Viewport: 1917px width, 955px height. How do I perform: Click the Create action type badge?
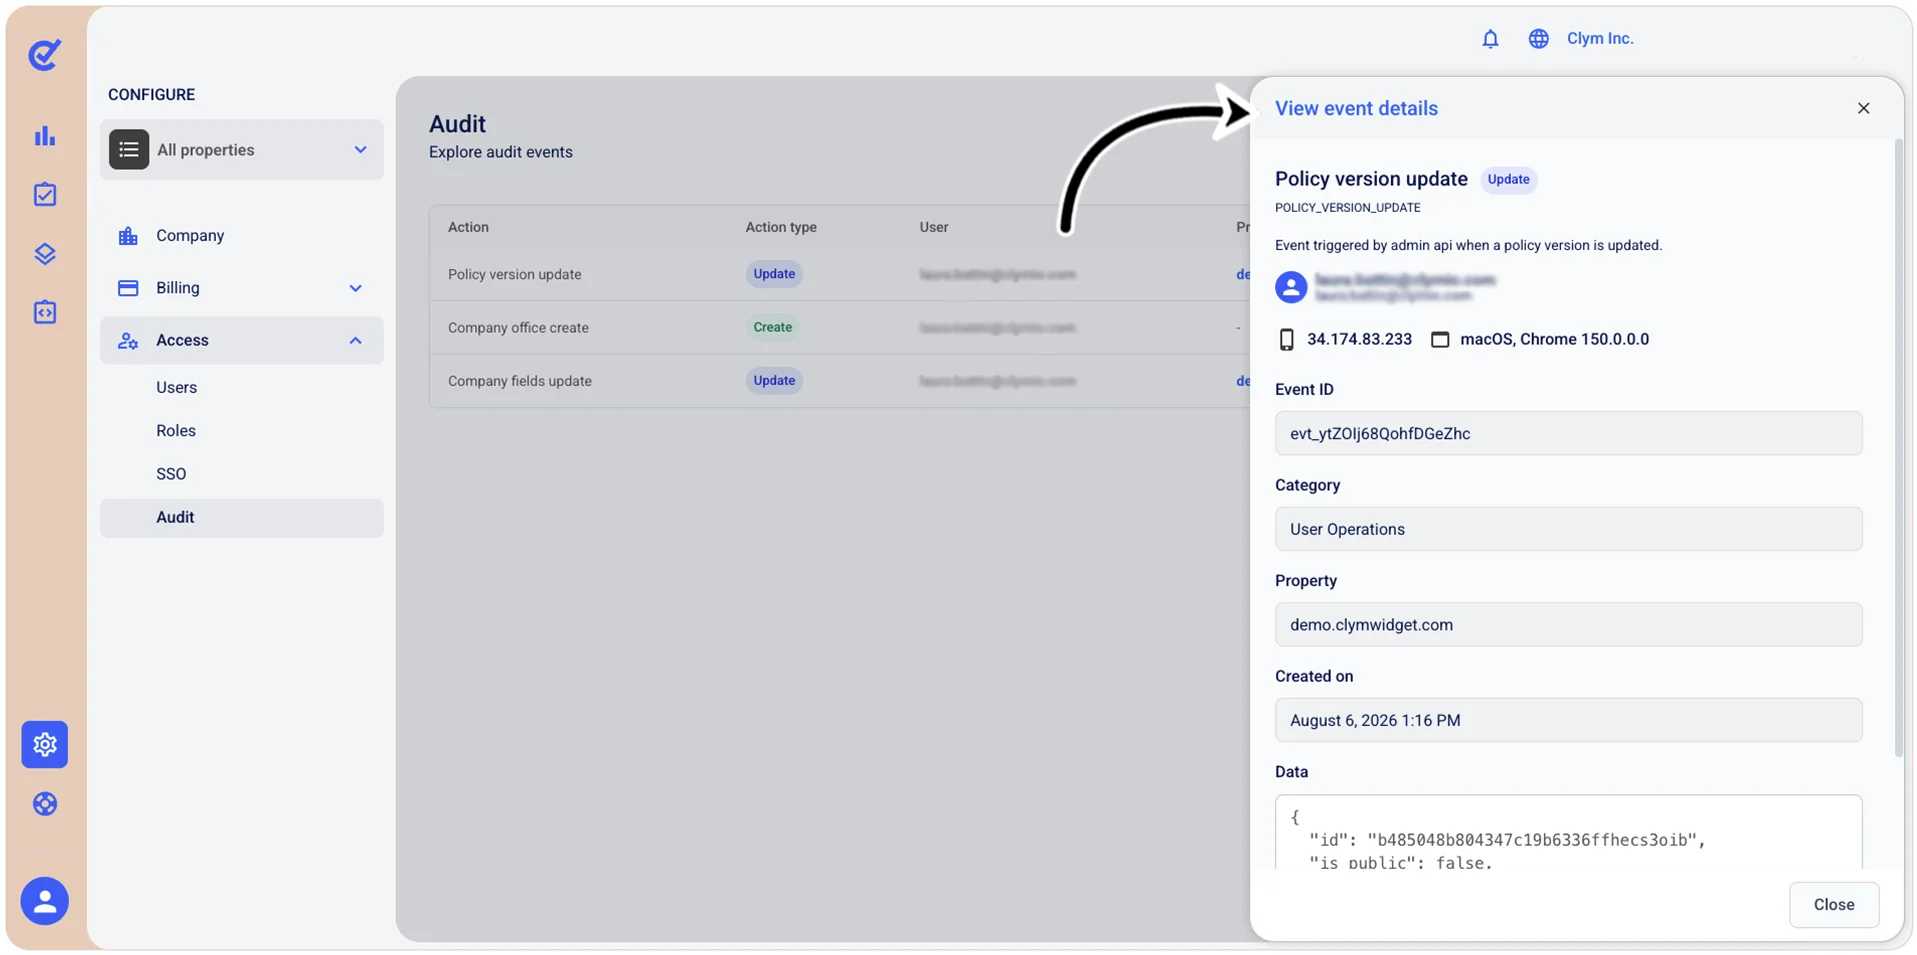(772, 327)
